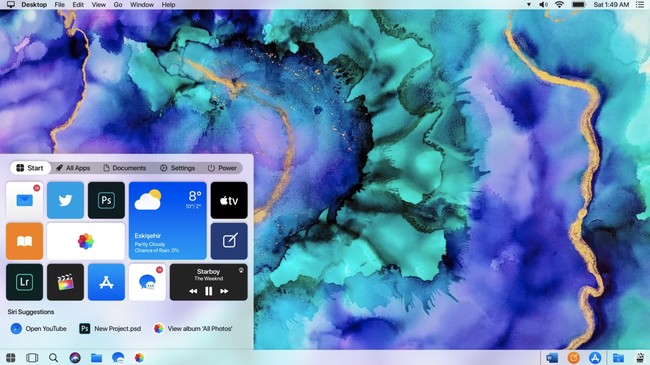The height and width of the screenshot is (365, 650).
Task: Launch the Lightroom (Lr) tile
Action: (x=24, y=282)
